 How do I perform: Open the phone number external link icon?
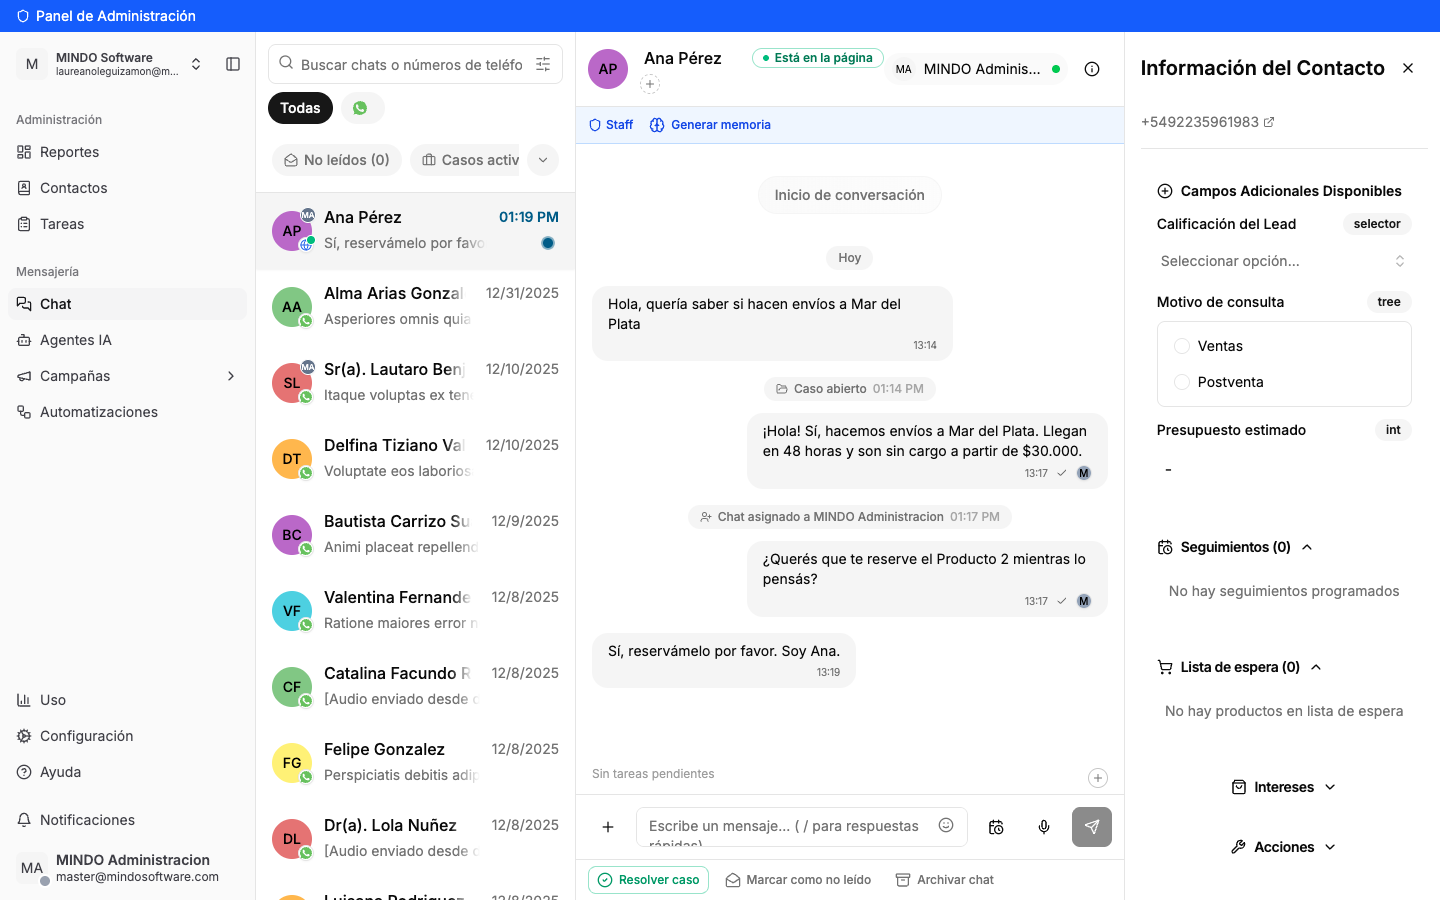pyautogui.click(x=1269, y=122)
